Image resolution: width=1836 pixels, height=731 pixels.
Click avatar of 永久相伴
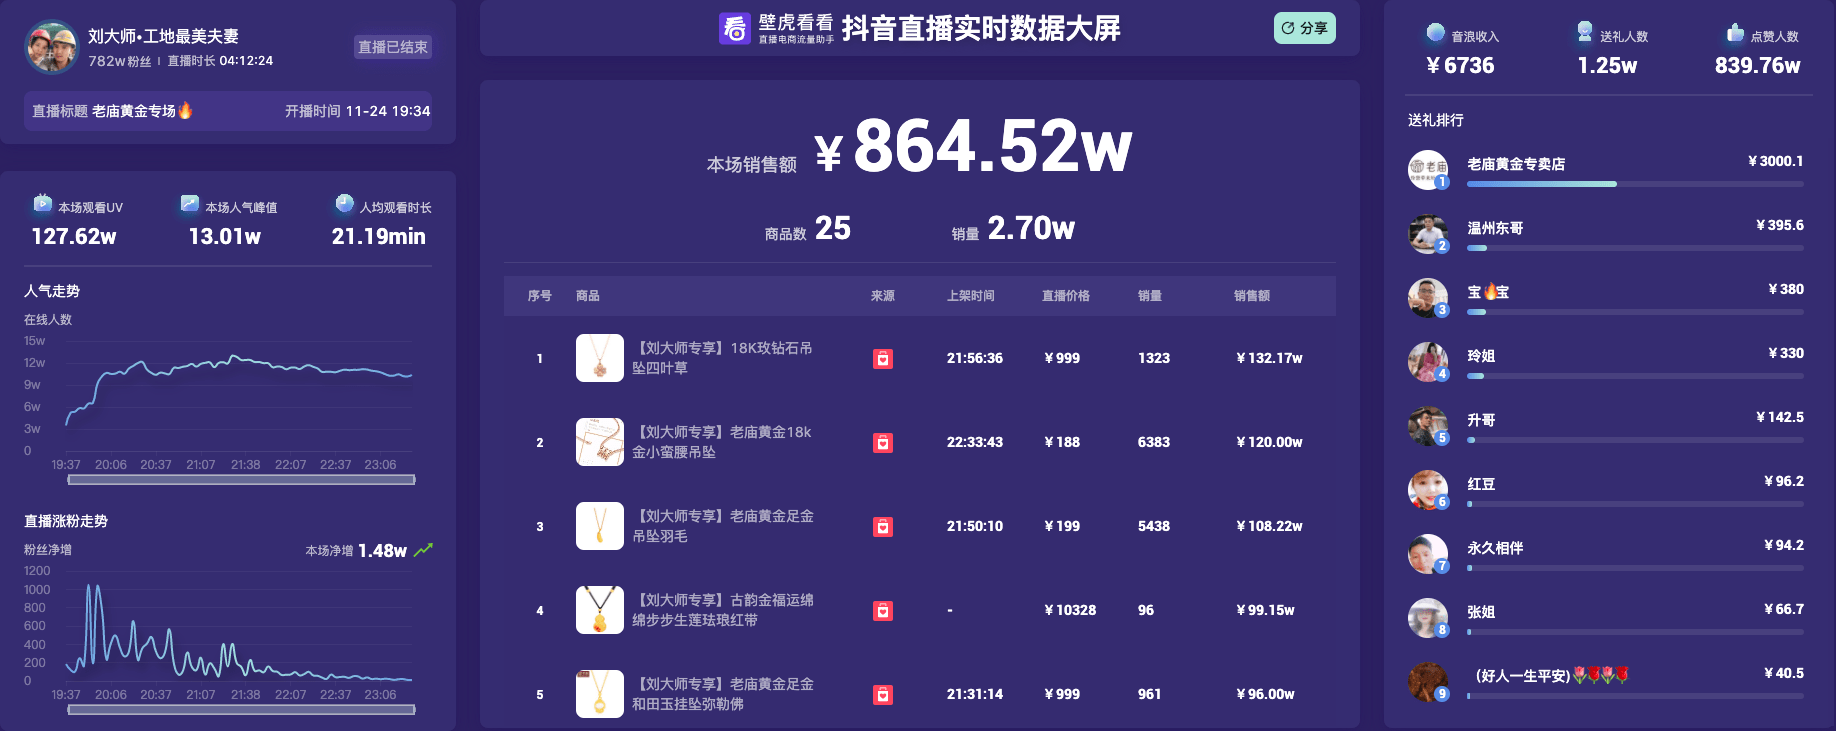pos(1428,554)
